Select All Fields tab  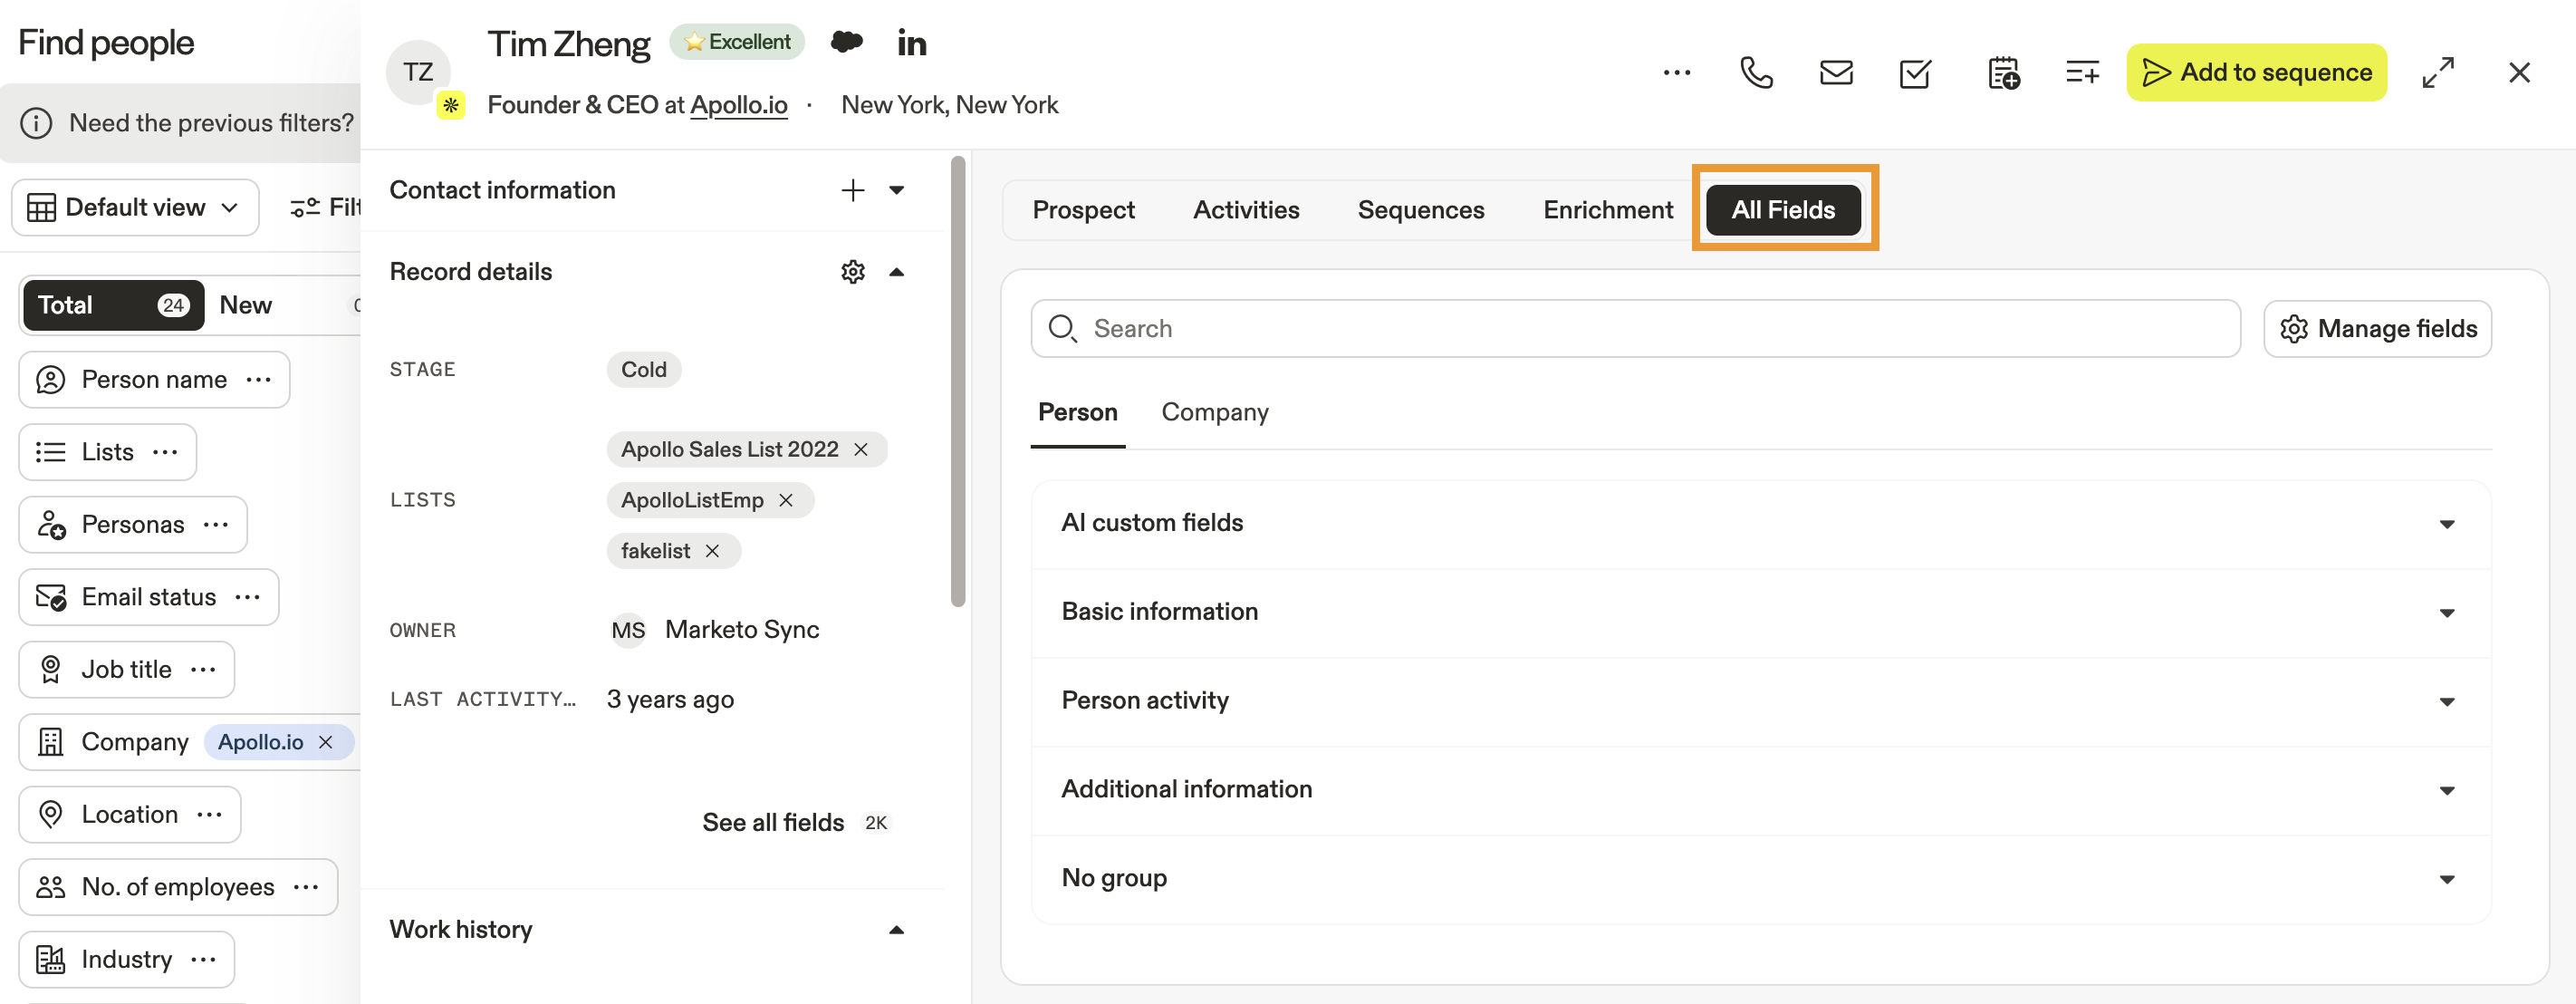(x=1783, y=210)
